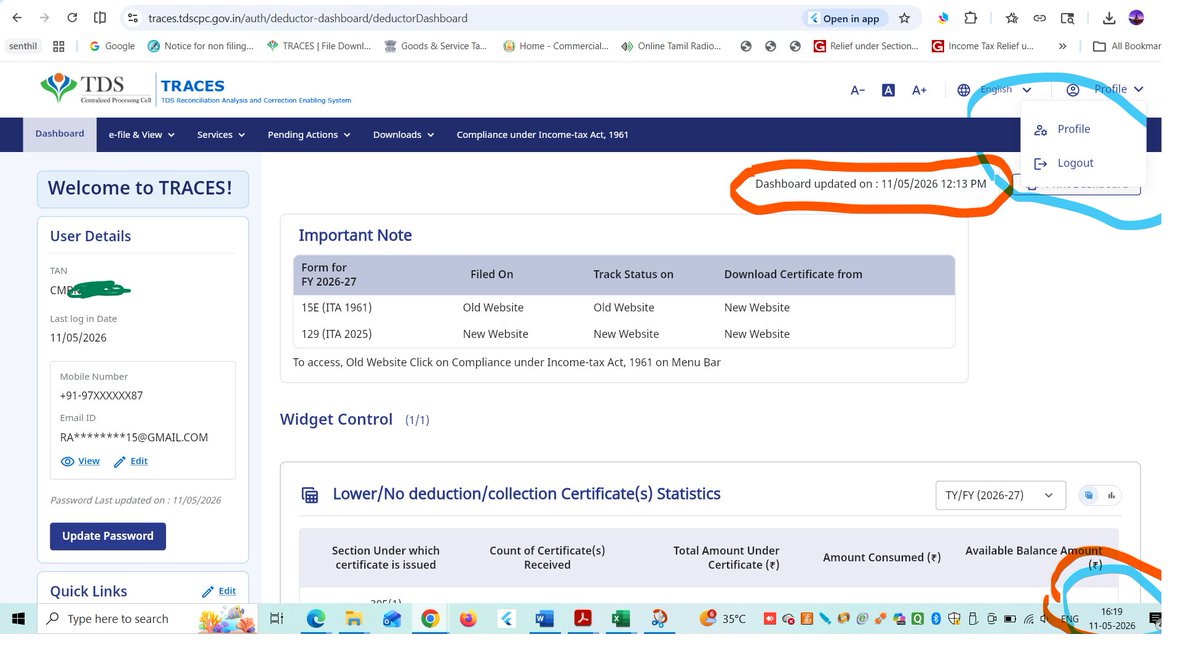Edit the Quick Links section

[219, 591]
